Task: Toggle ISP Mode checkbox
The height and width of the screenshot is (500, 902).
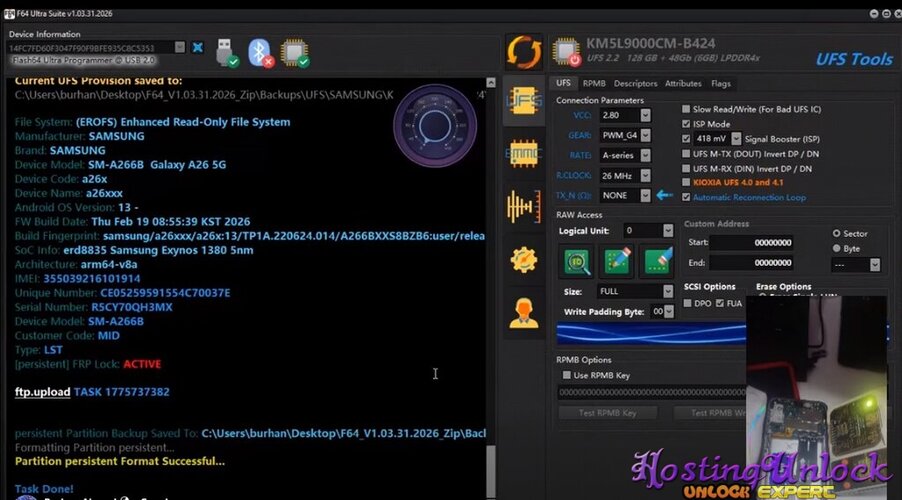Action: pyautogui.click(x=686, y=124)
